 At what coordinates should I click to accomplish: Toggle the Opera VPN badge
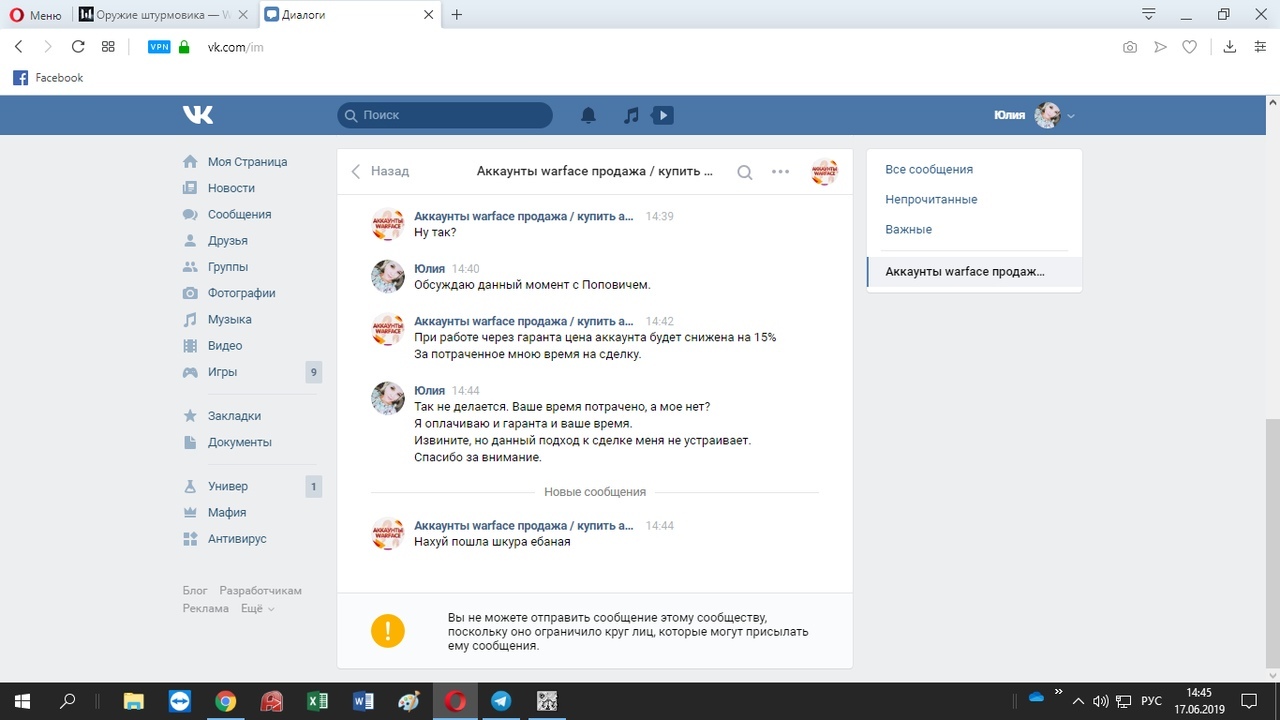(159, 47)
